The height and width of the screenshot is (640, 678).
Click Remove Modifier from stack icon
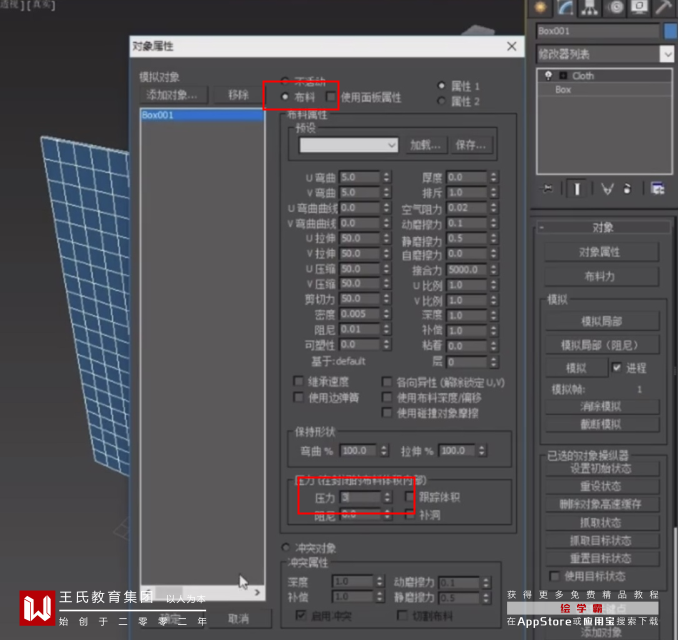627,189
